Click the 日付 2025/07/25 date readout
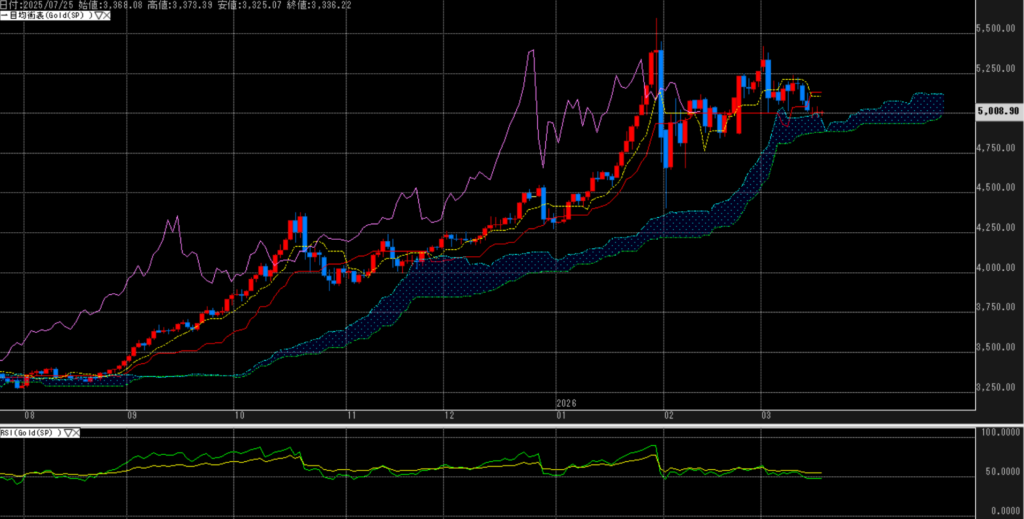Viewport: 1024px width, 519px height. click(x=40, y=5)
